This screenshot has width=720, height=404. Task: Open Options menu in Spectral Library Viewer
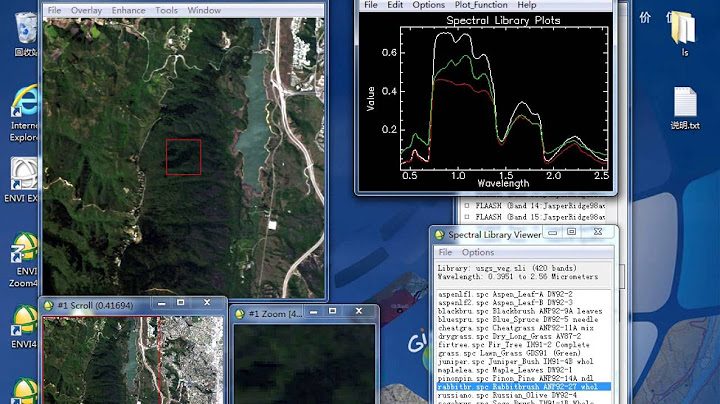pos(478,252)
